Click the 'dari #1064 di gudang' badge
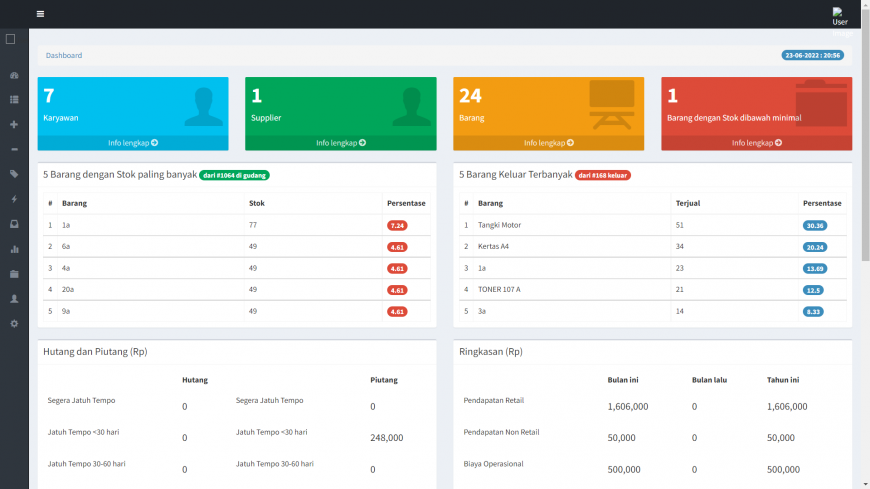 (234, 175)
